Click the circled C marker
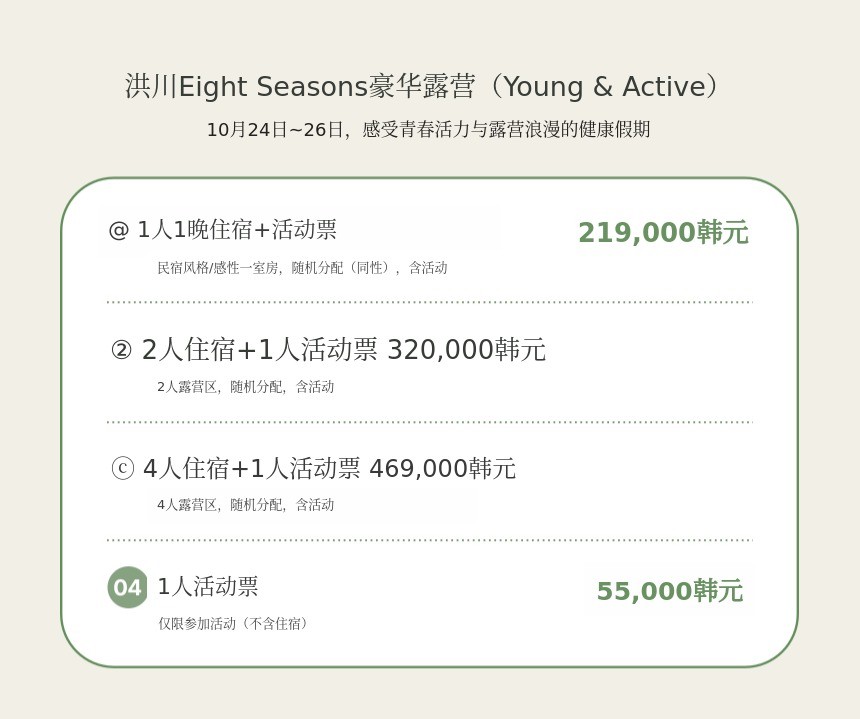Screen dimensions: 860x719 coord(122,468)
